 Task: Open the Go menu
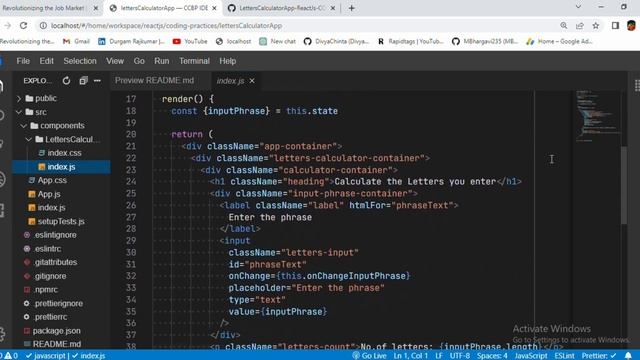[139, 61]
